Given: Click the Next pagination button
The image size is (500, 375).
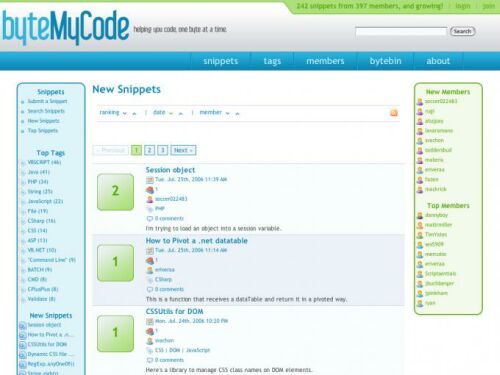Looking at the screenshot, I should click(x=183, y=150).
